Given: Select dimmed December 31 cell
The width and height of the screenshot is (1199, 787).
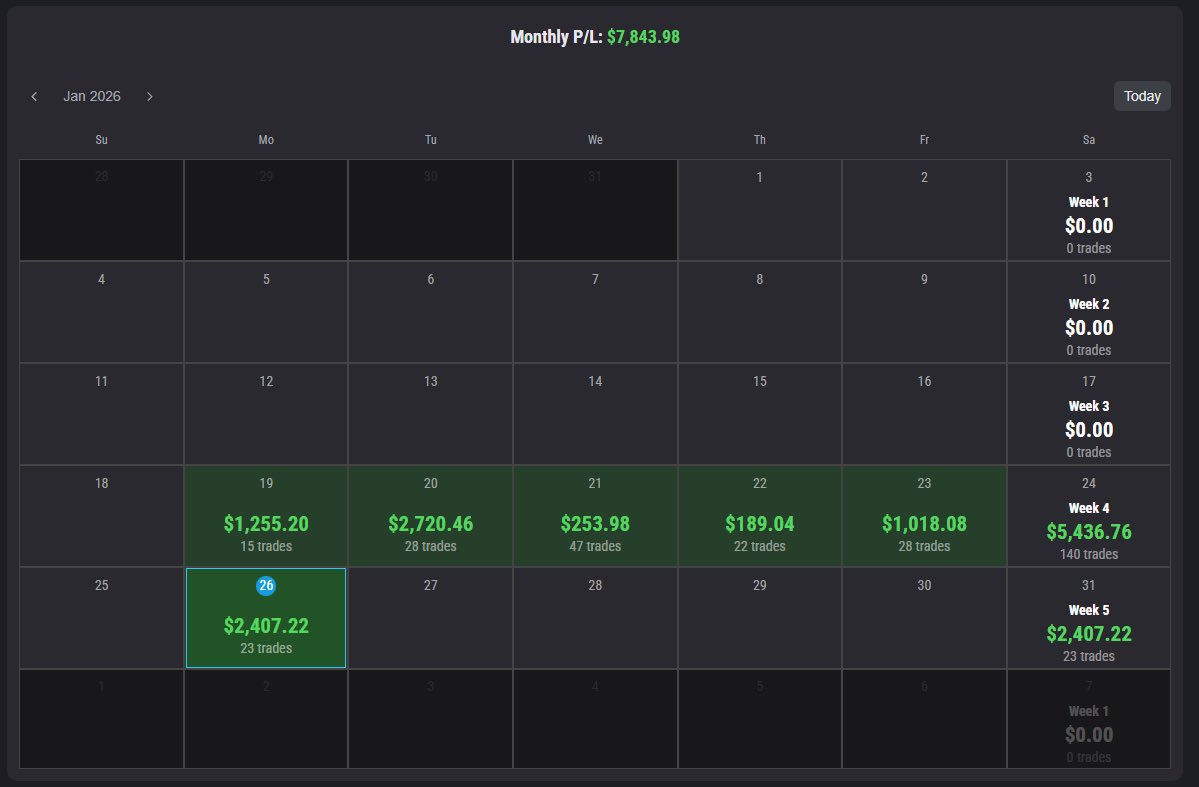Looking at the screenshot, I should click(x=595, y=210).
